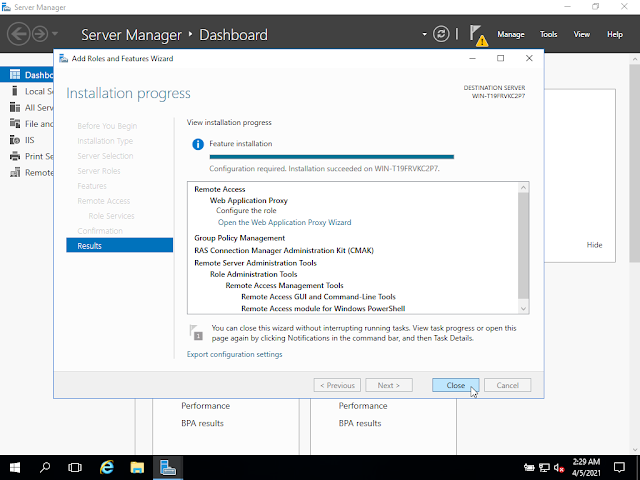Open File Explorer from taskbar
This screenshot has height=480, width=640.
[x=137, y=467]
